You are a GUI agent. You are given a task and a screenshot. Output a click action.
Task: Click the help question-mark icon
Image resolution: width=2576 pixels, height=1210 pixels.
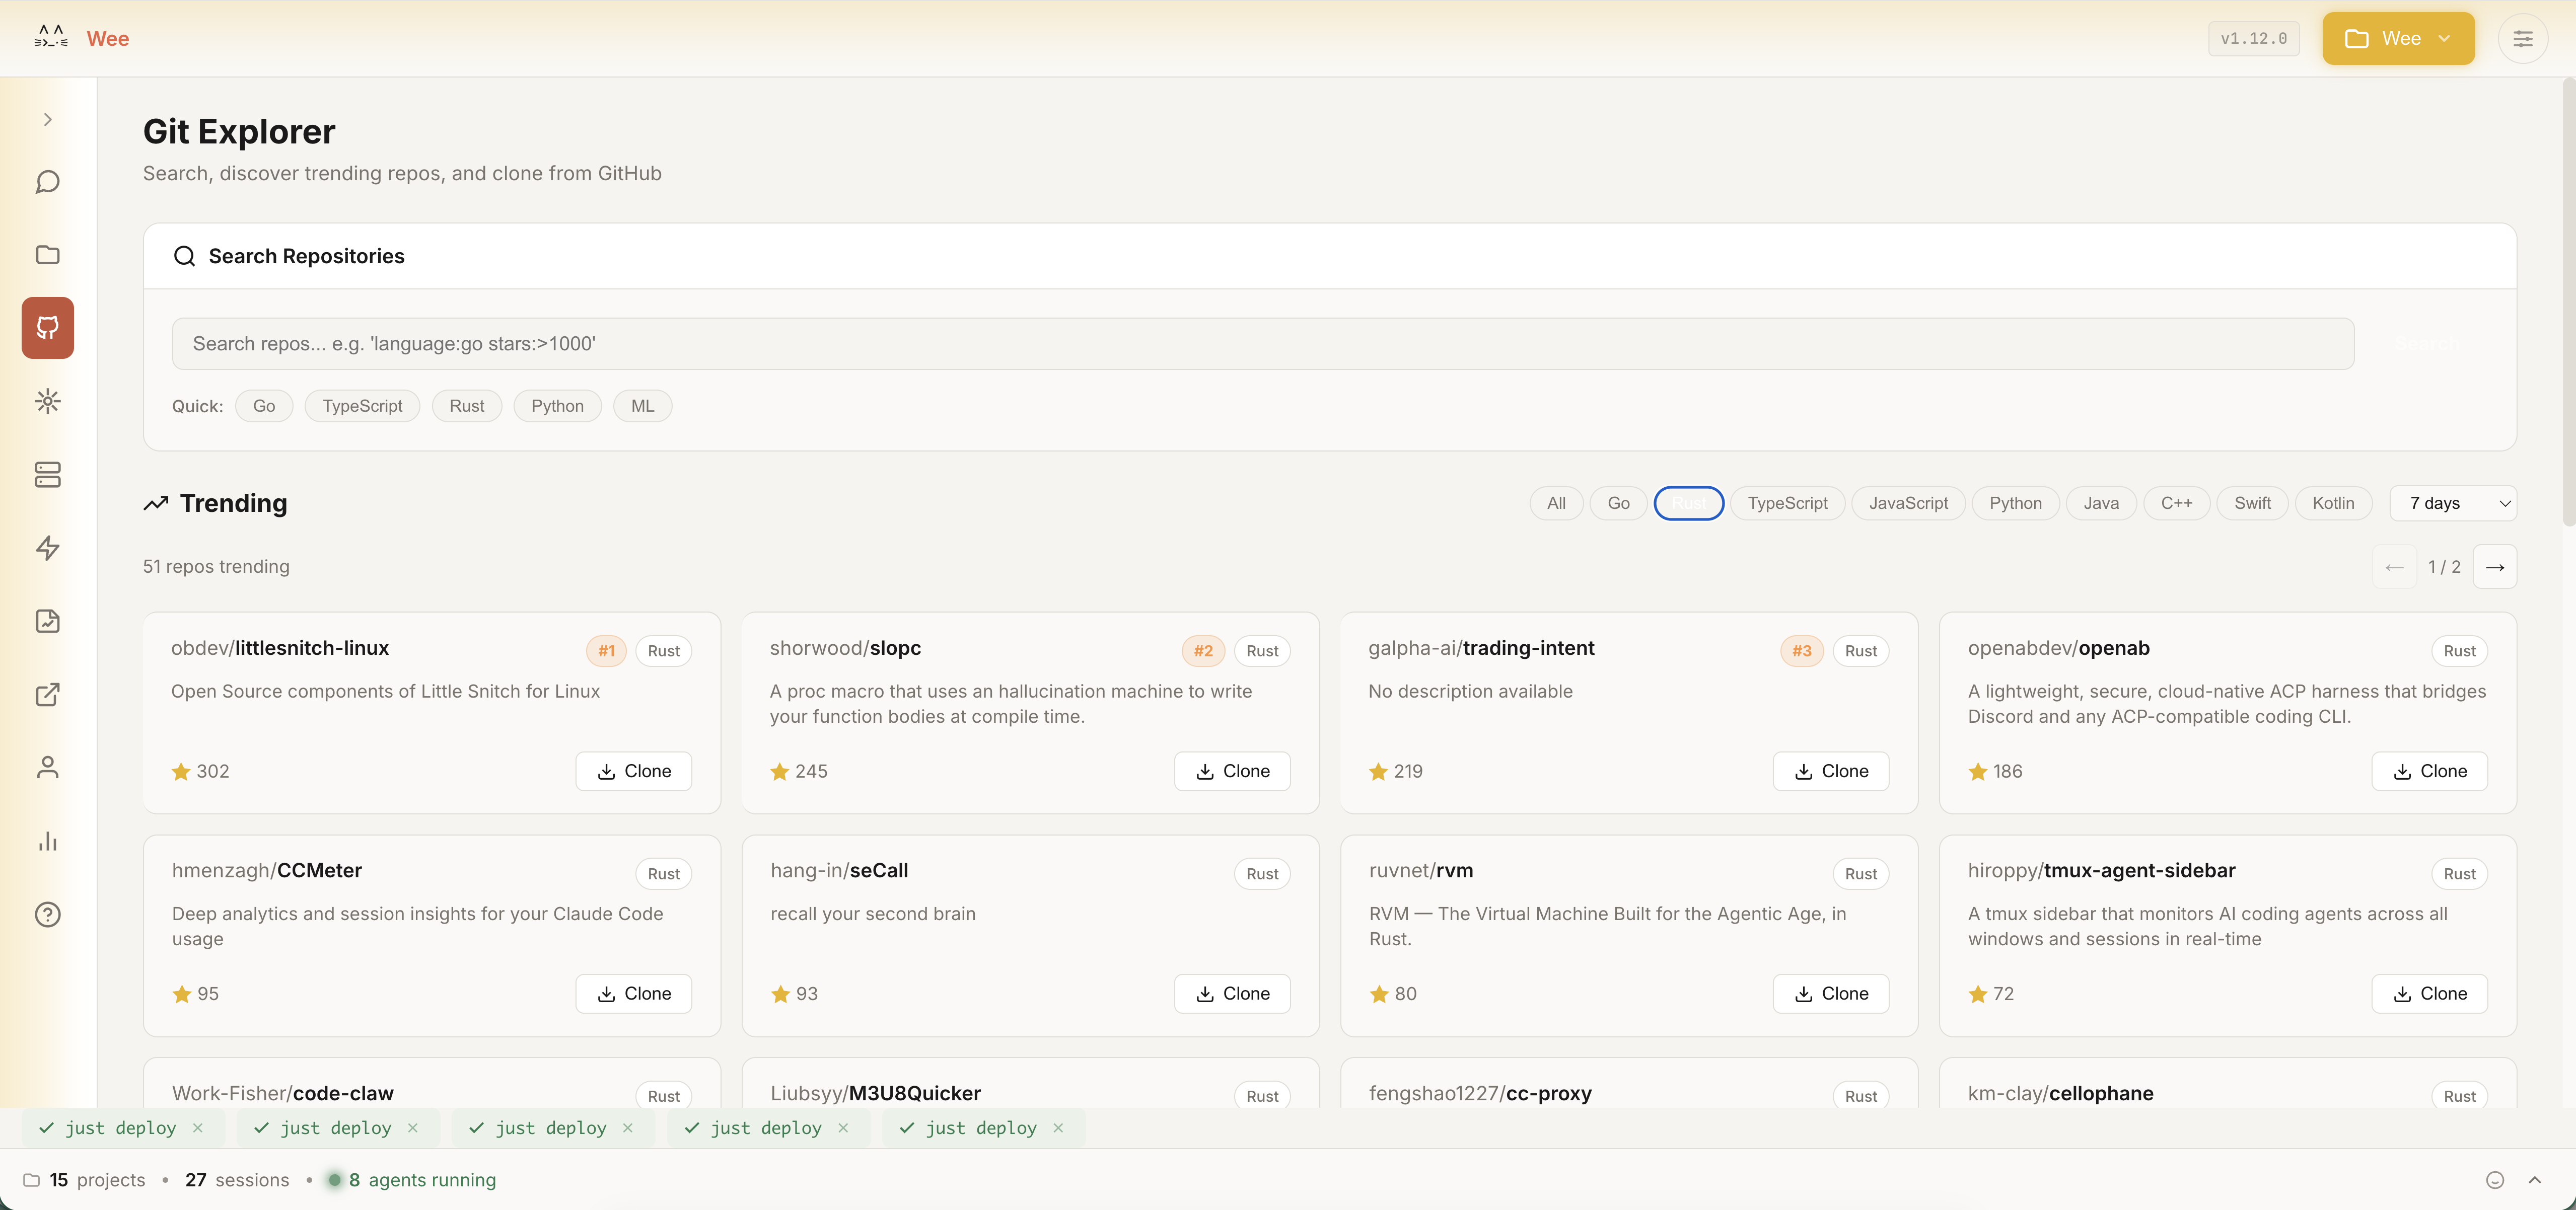(47, 914)
